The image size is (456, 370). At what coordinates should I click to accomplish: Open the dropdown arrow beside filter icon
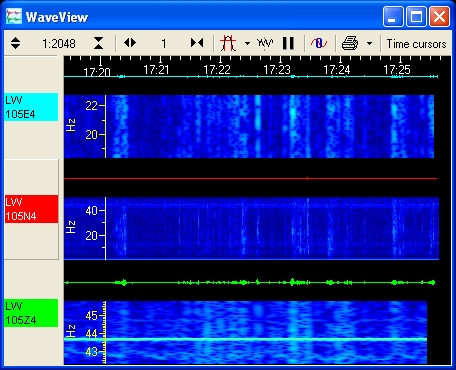pyautogui.click(x=247, y=43)
